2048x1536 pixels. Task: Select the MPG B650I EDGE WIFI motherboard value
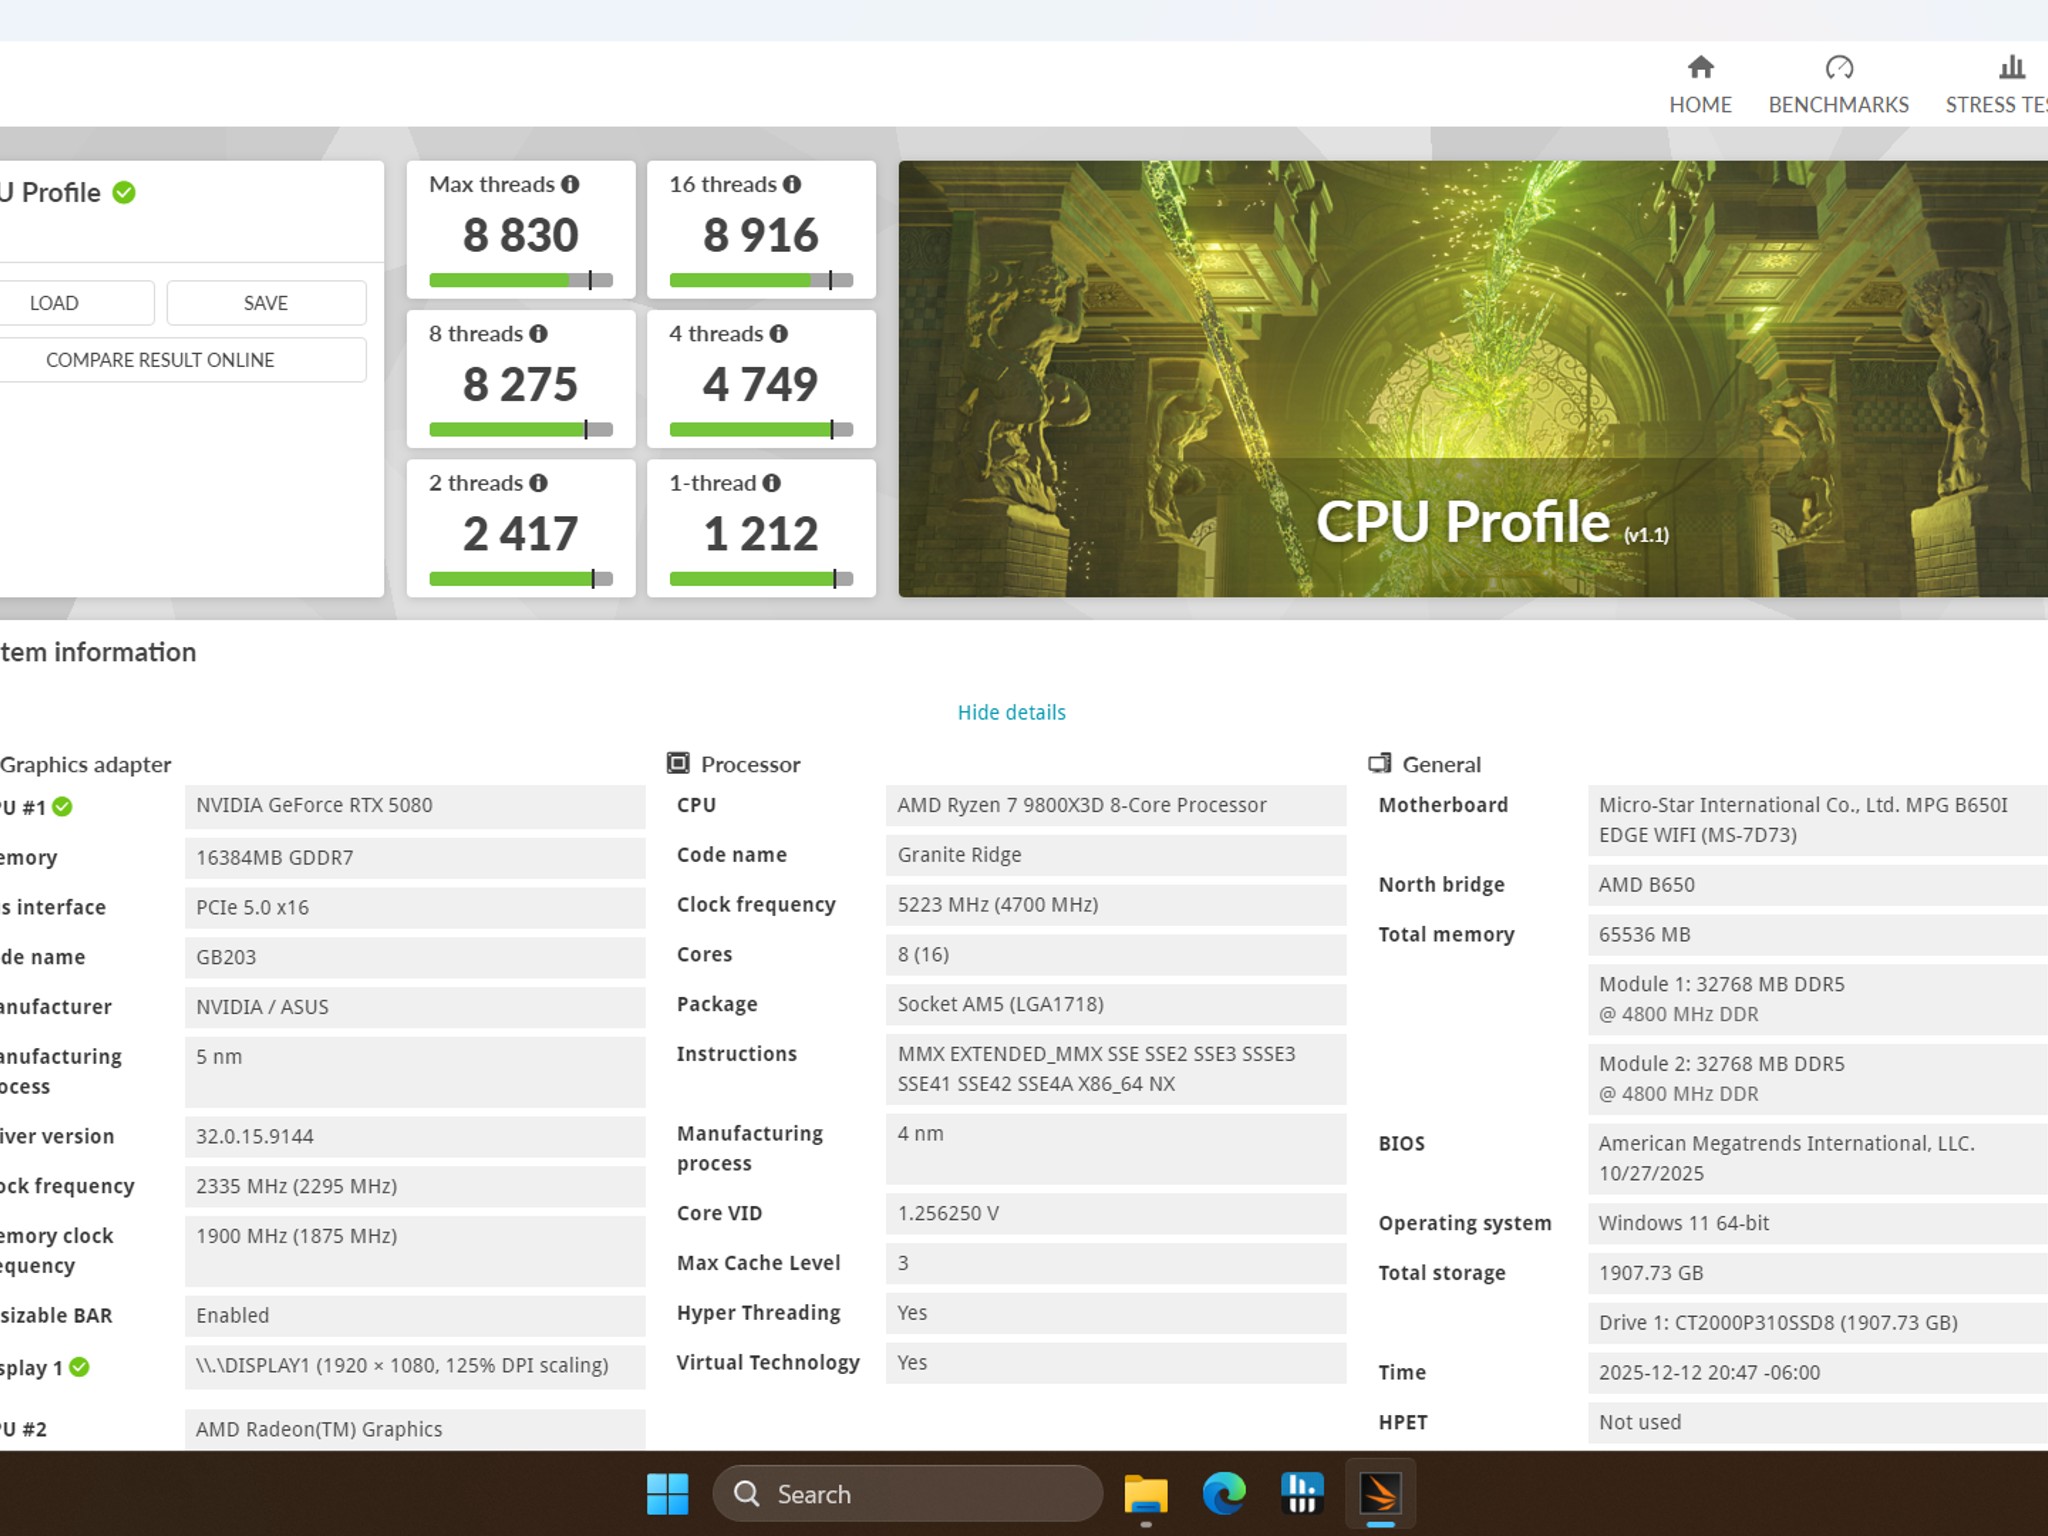click(x=1818, y=820)
